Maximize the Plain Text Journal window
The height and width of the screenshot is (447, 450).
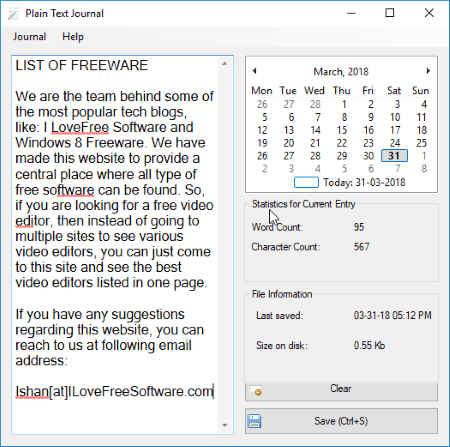[390, 13]
